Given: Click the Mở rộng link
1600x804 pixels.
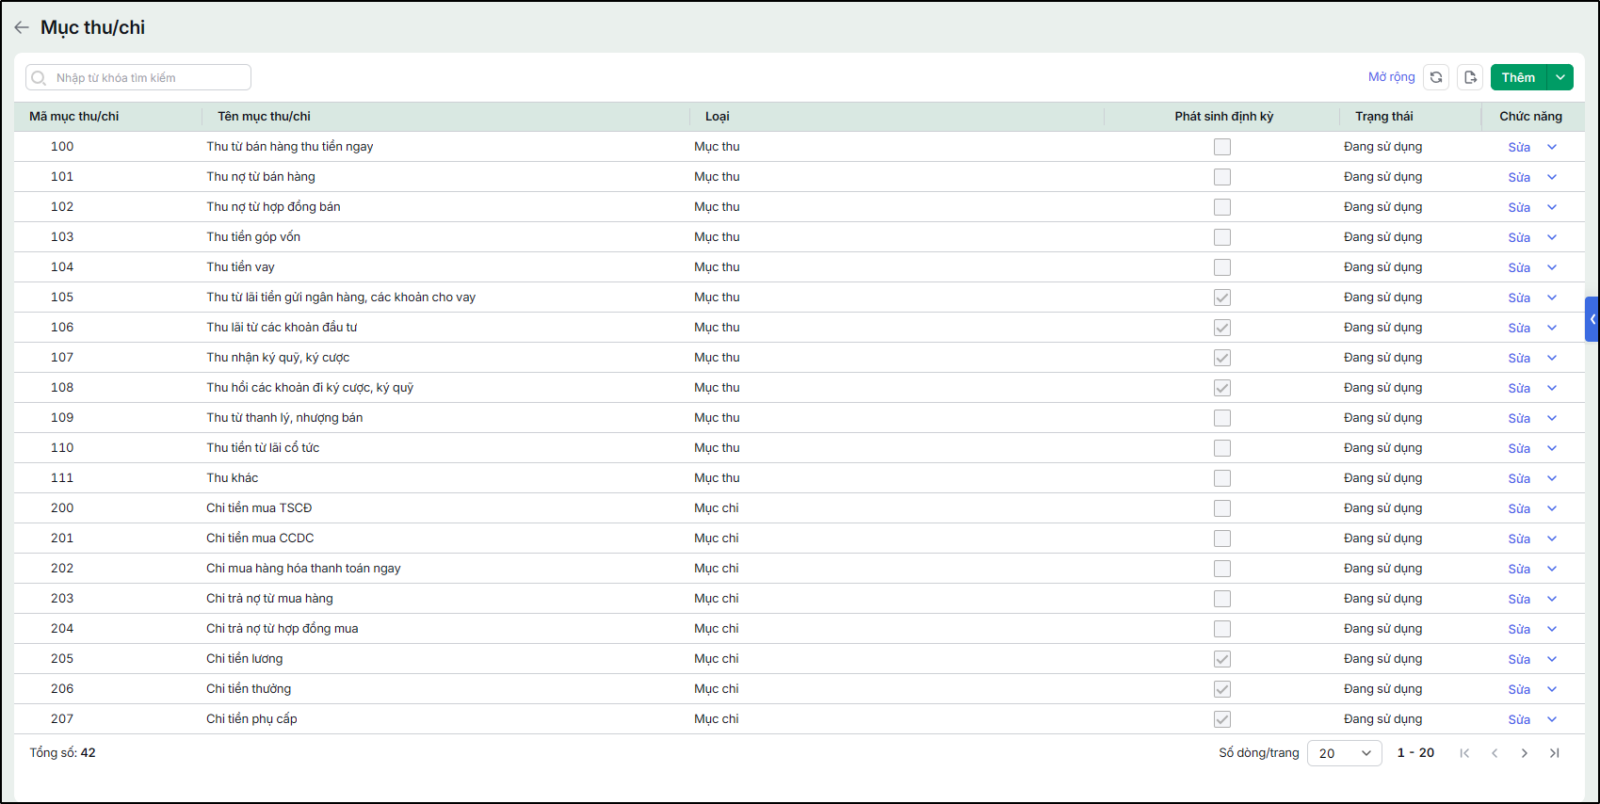Looking at the screenshot, I should (x=1391, y=77).
